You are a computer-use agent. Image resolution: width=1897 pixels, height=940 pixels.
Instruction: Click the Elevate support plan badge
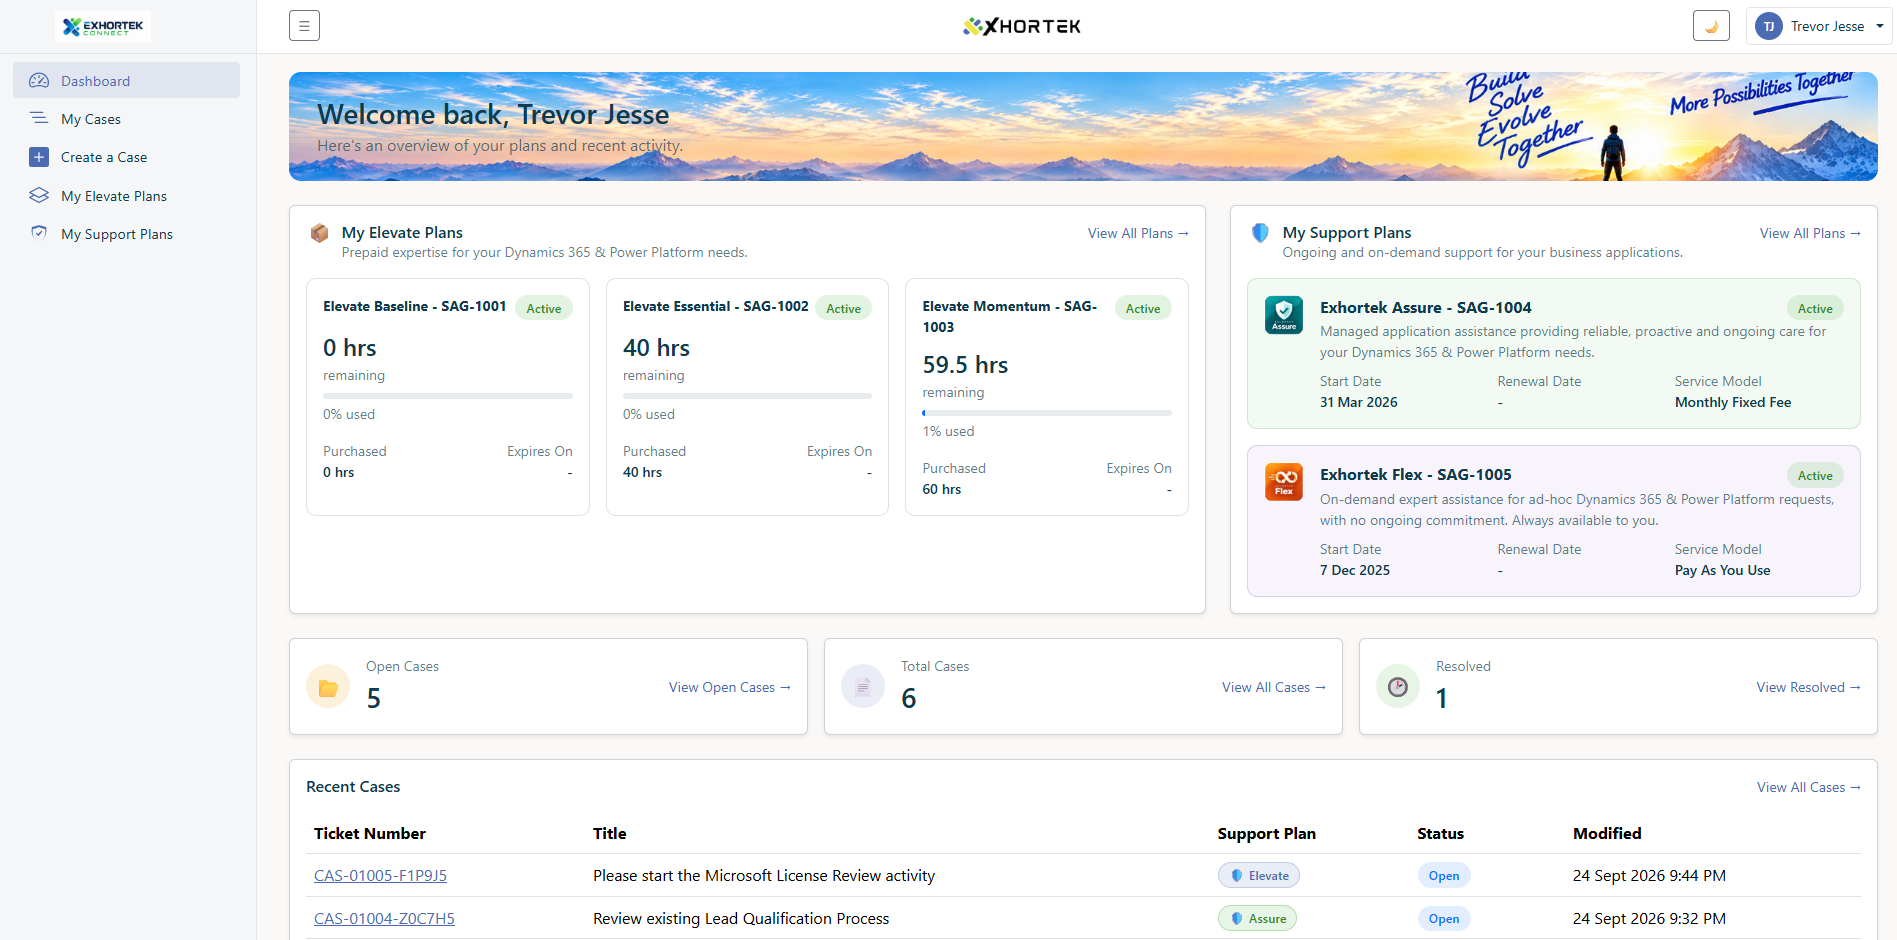click(x=1259, y=876)
